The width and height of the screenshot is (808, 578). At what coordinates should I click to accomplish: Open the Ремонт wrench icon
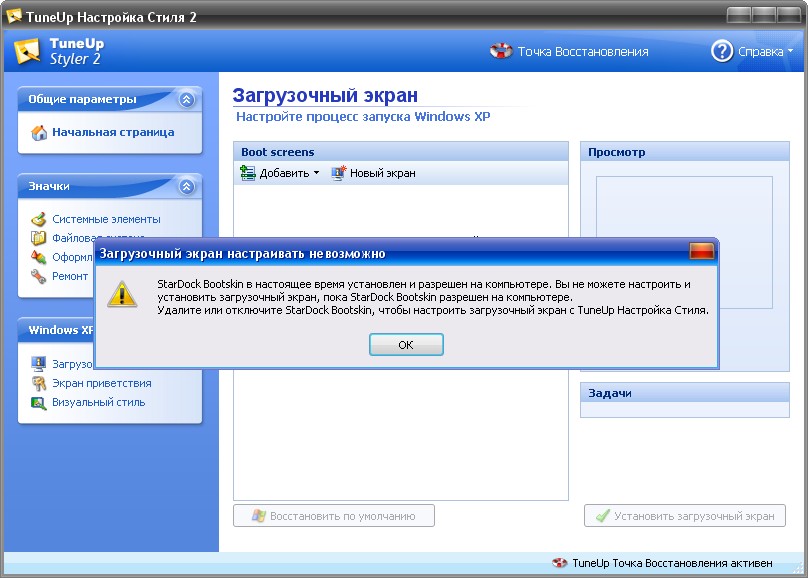pyautogui.click(x=39, y=276)
